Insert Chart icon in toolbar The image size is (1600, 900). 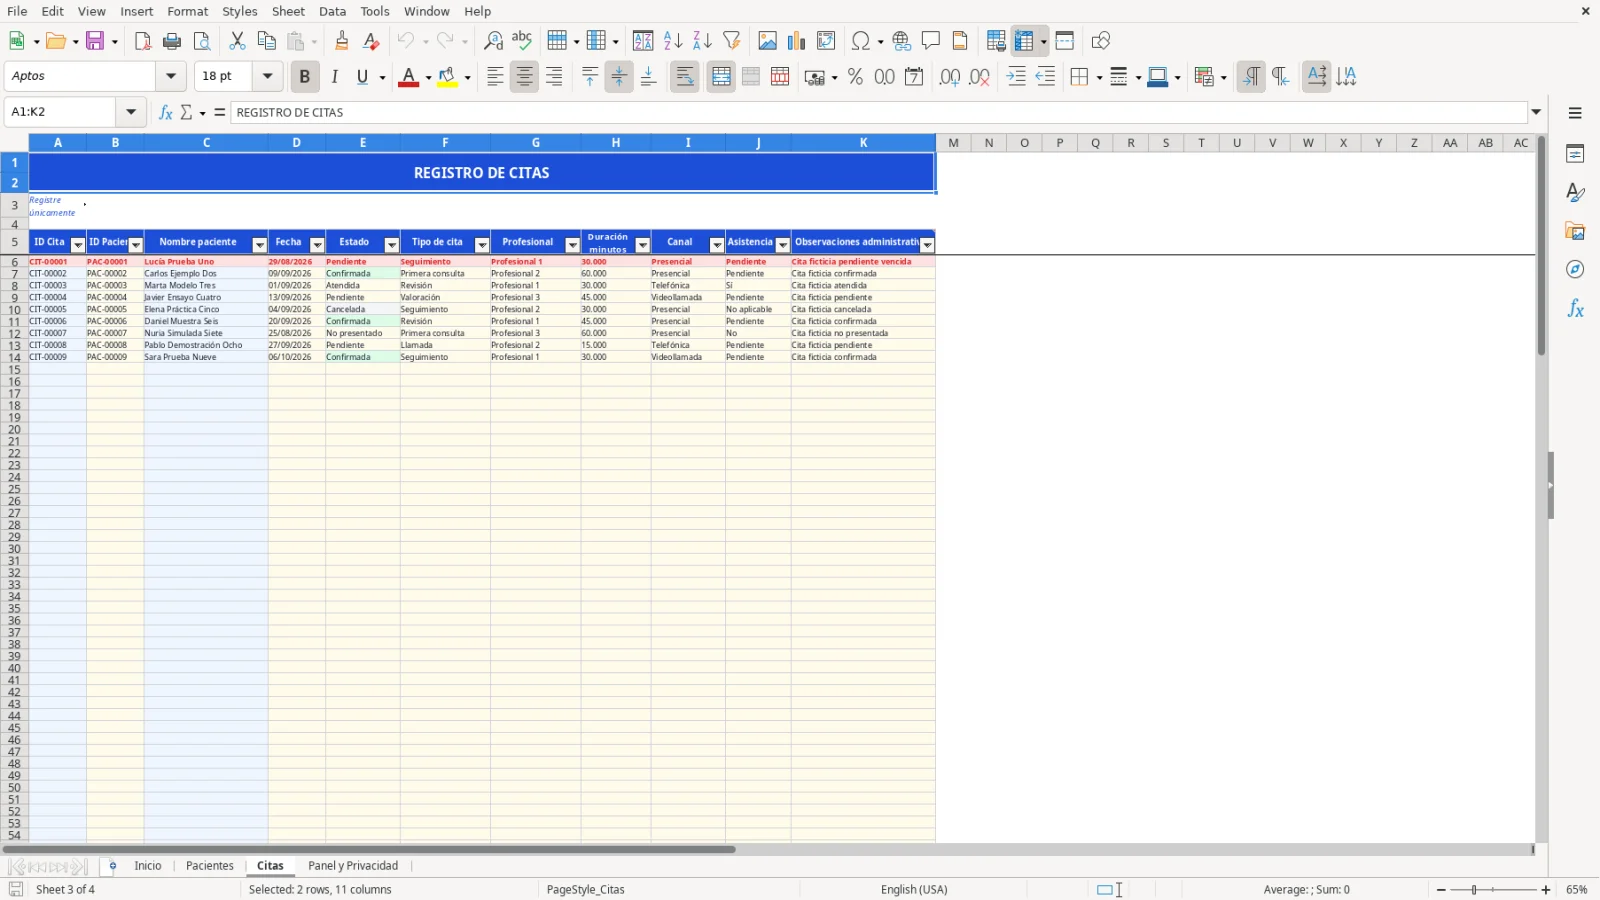(796, 41)
